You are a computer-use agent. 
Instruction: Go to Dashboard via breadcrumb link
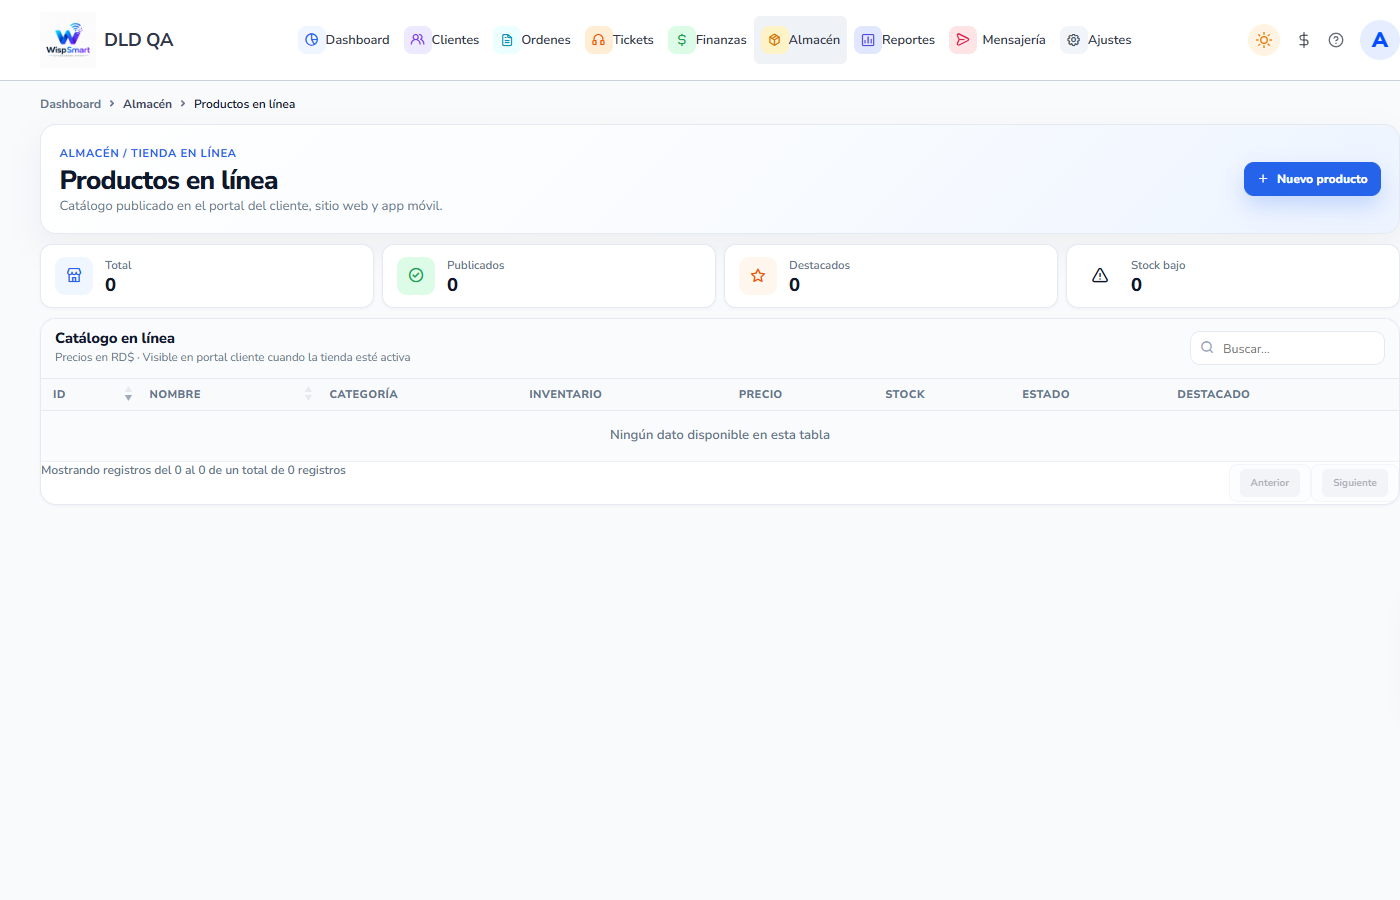coord(70,104)
